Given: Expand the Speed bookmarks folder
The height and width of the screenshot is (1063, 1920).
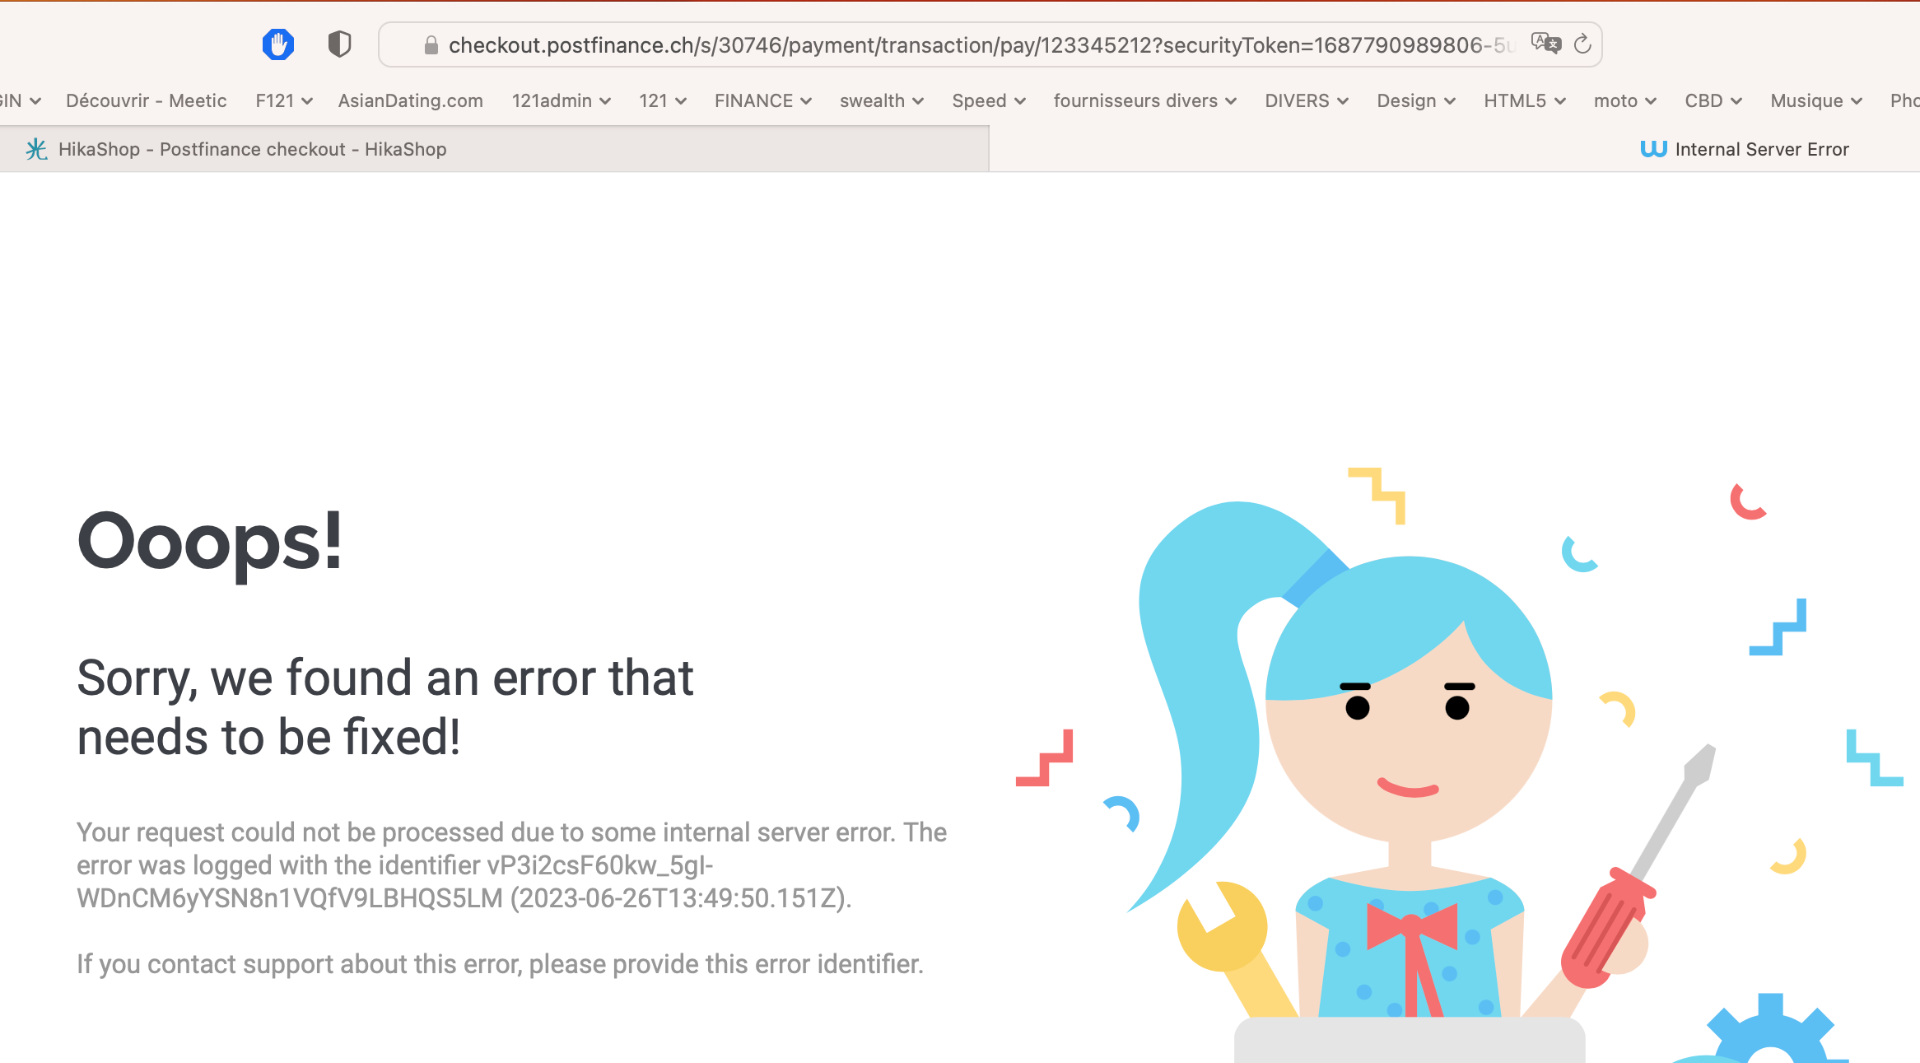Looking at the screenshot, I should click(989, 101).
